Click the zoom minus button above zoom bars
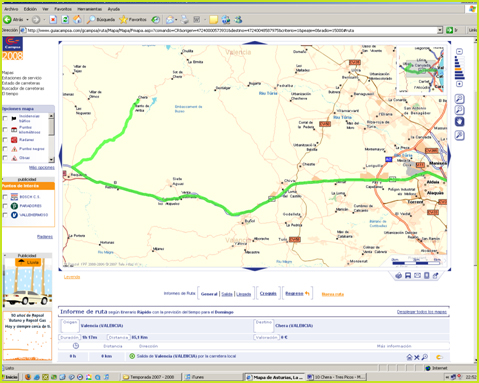The width and height of the screenshot is (479, 383). [459, 52]
